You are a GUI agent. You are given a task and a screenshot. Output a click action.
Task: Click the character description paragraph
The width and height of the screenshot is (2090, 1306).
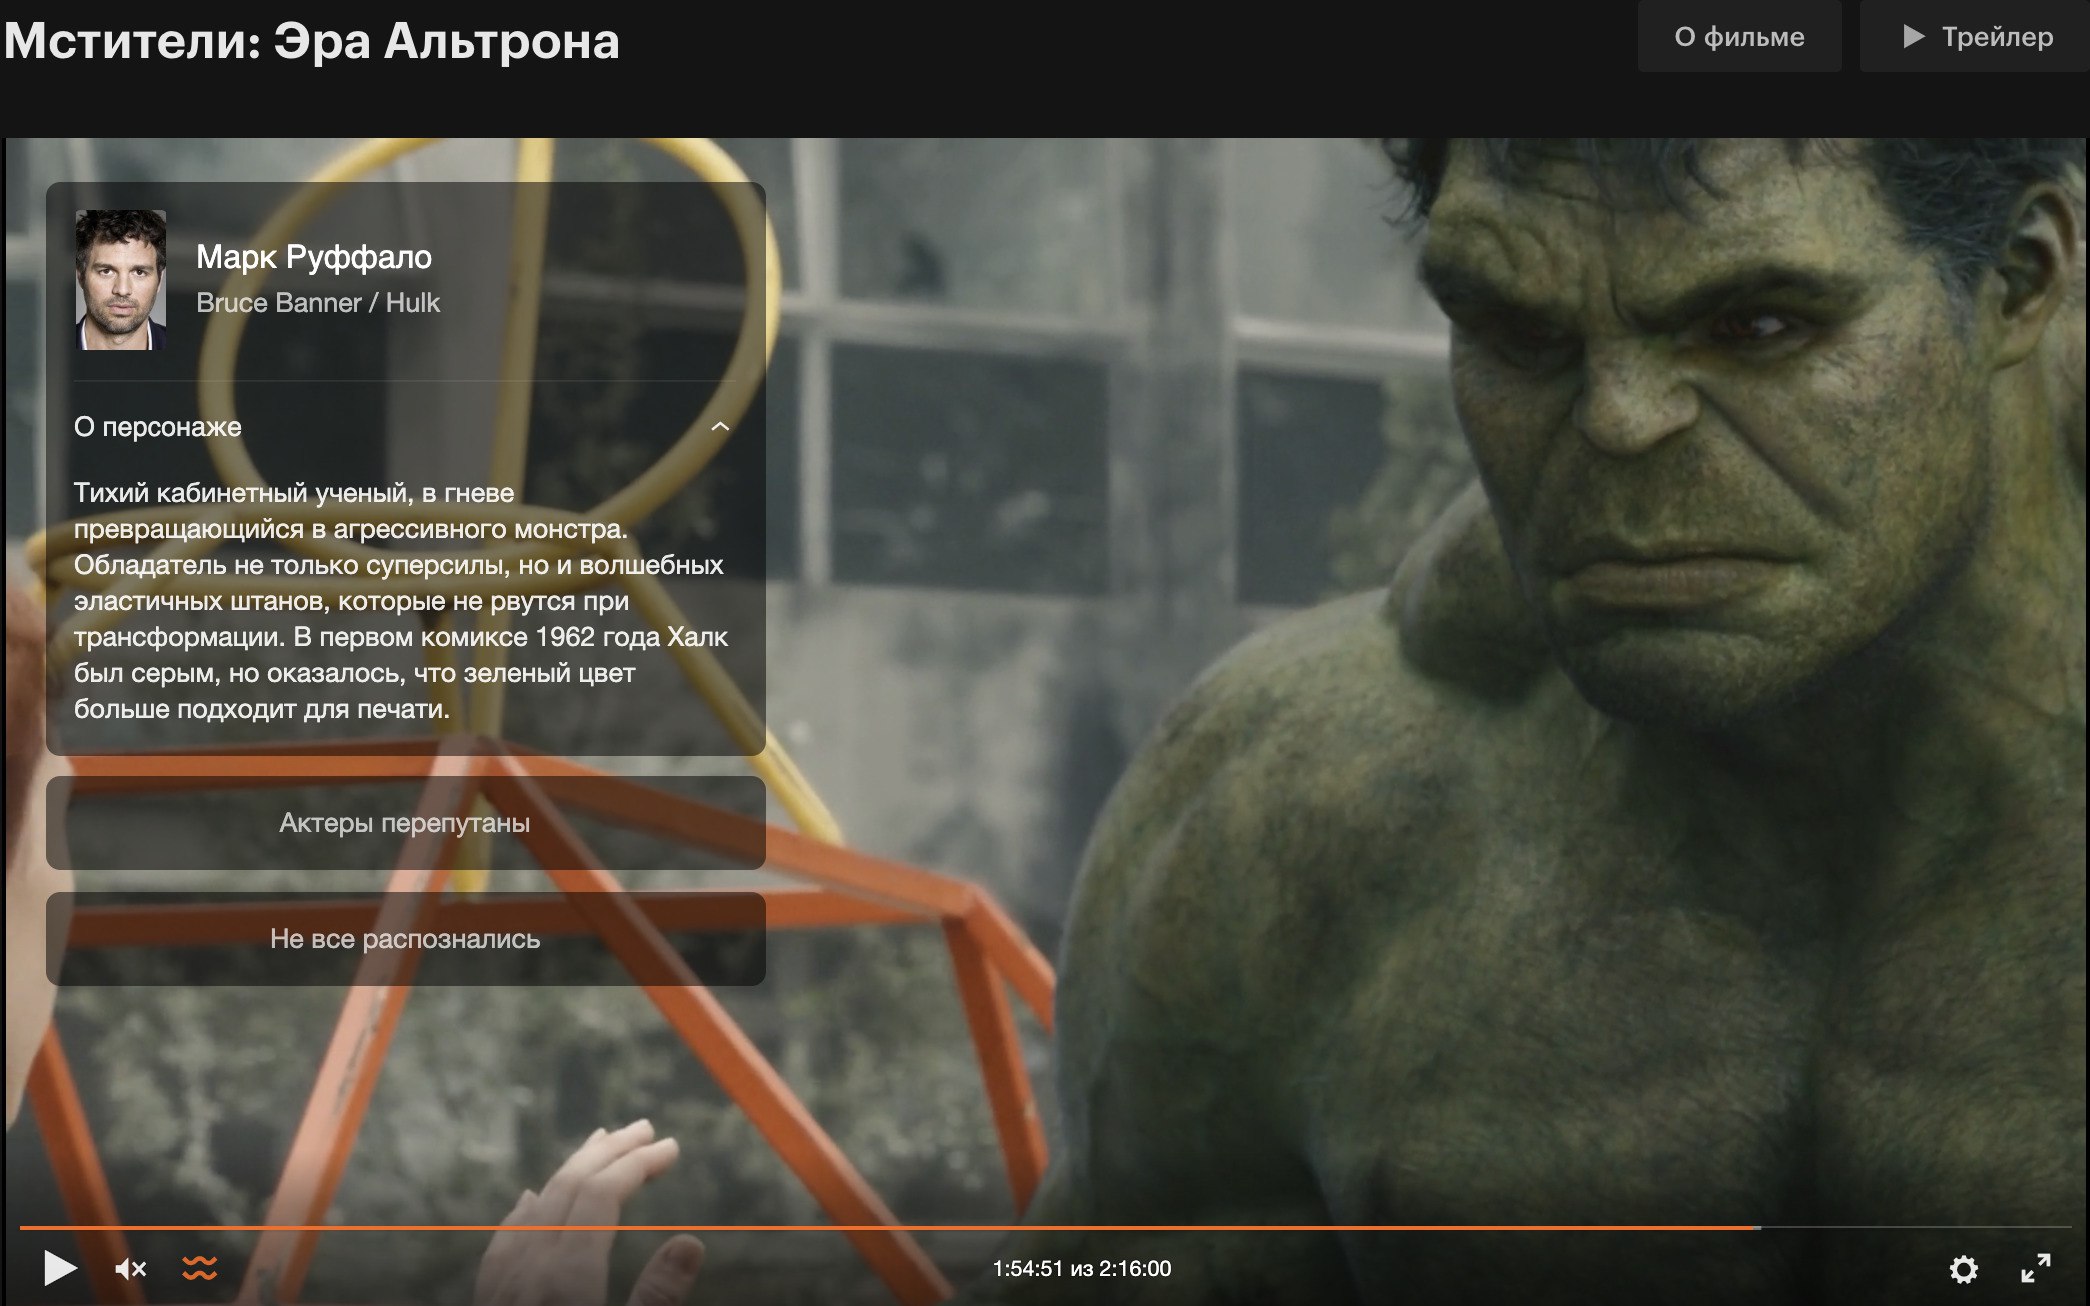[x=401, y=601]
